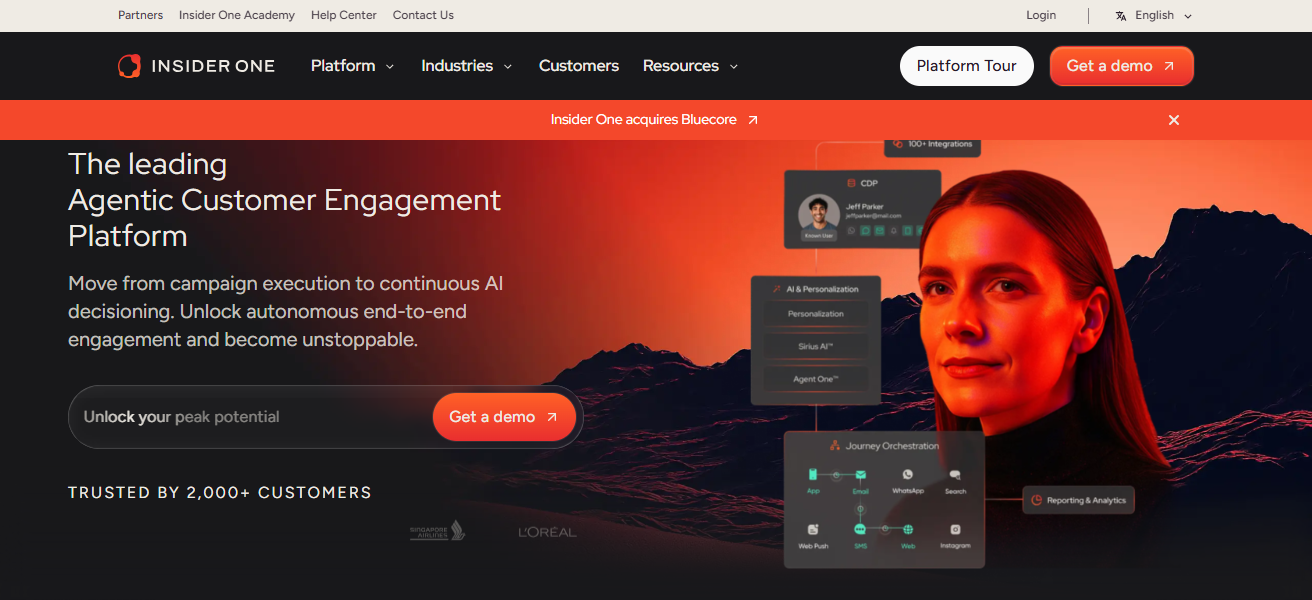Click the Journey Orchestration heading icon

[835, 445]
